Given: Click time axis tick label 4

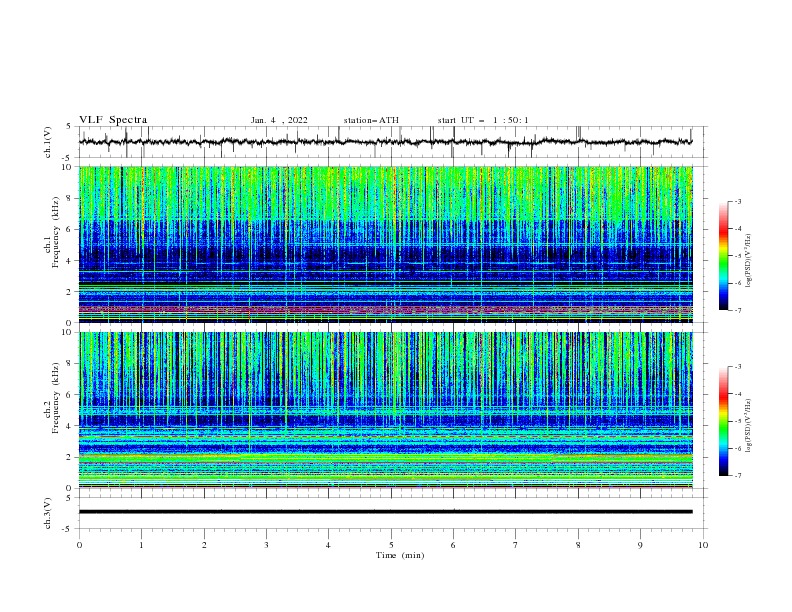Looking at the screenshot, I should coord(328,545).
